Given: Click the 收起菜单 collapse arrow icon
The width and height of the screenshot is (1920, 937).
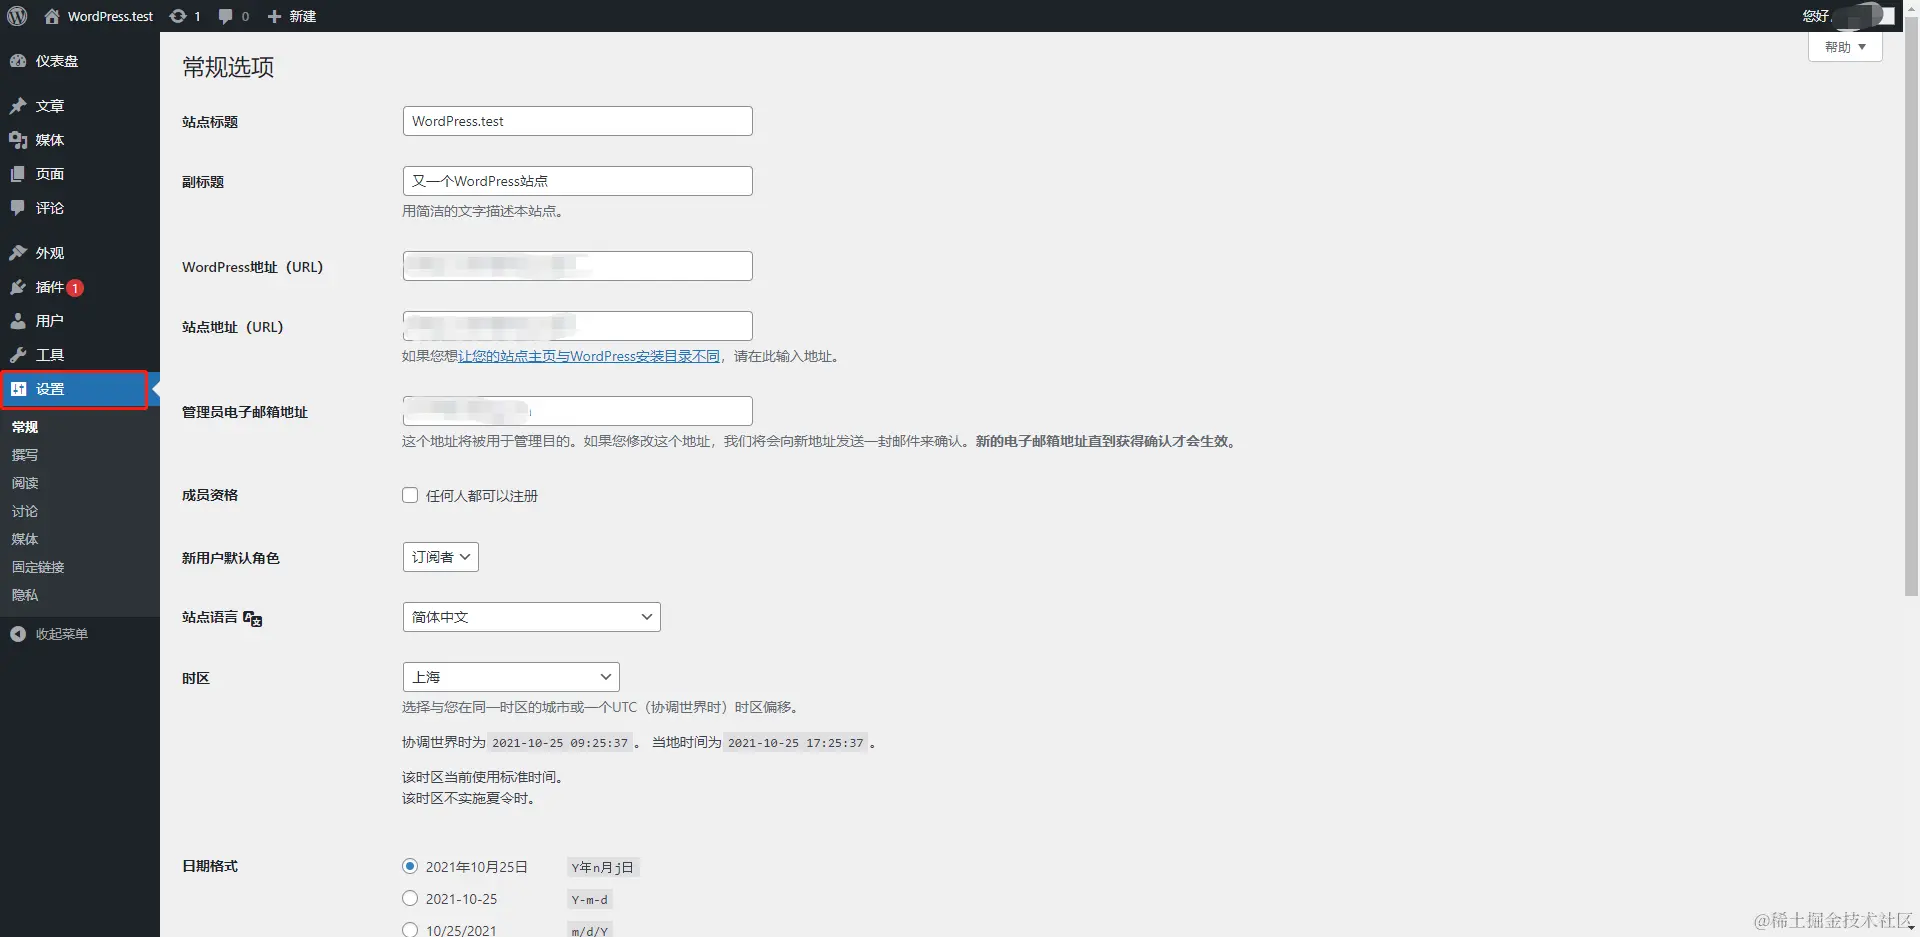Looking at the screenshot, I should (18, 634).
